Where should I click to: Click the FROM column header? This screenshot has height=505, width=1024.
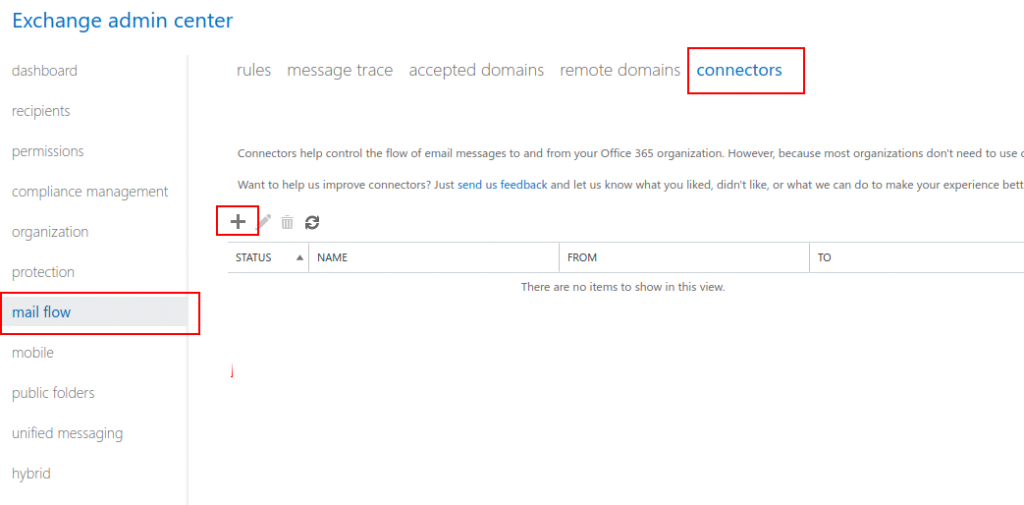pyautogui.click(x=582, y=258)
